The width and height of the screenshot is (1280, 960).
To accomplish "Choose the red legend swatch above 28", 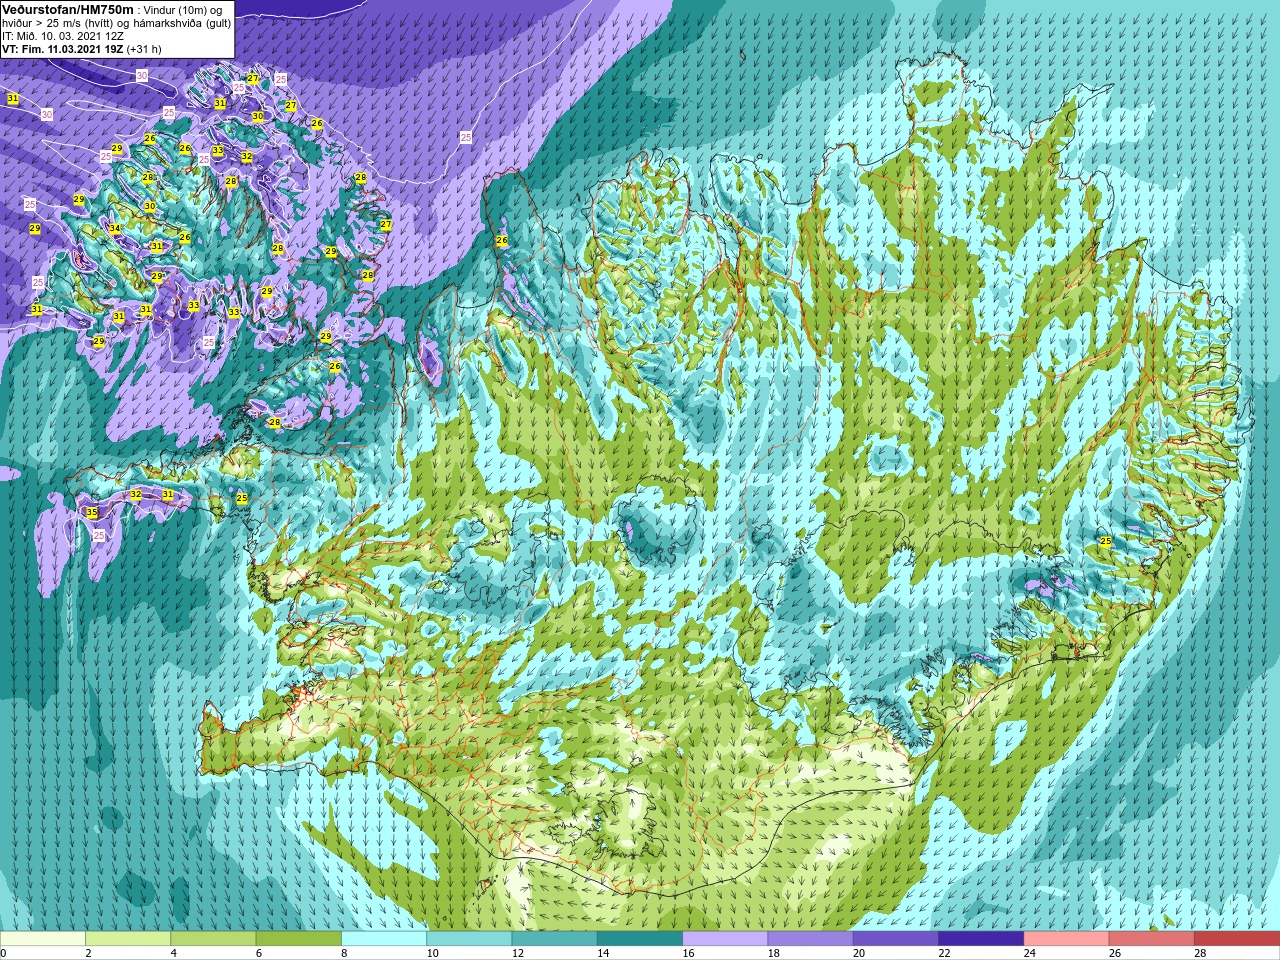I will coord(1236,939).
